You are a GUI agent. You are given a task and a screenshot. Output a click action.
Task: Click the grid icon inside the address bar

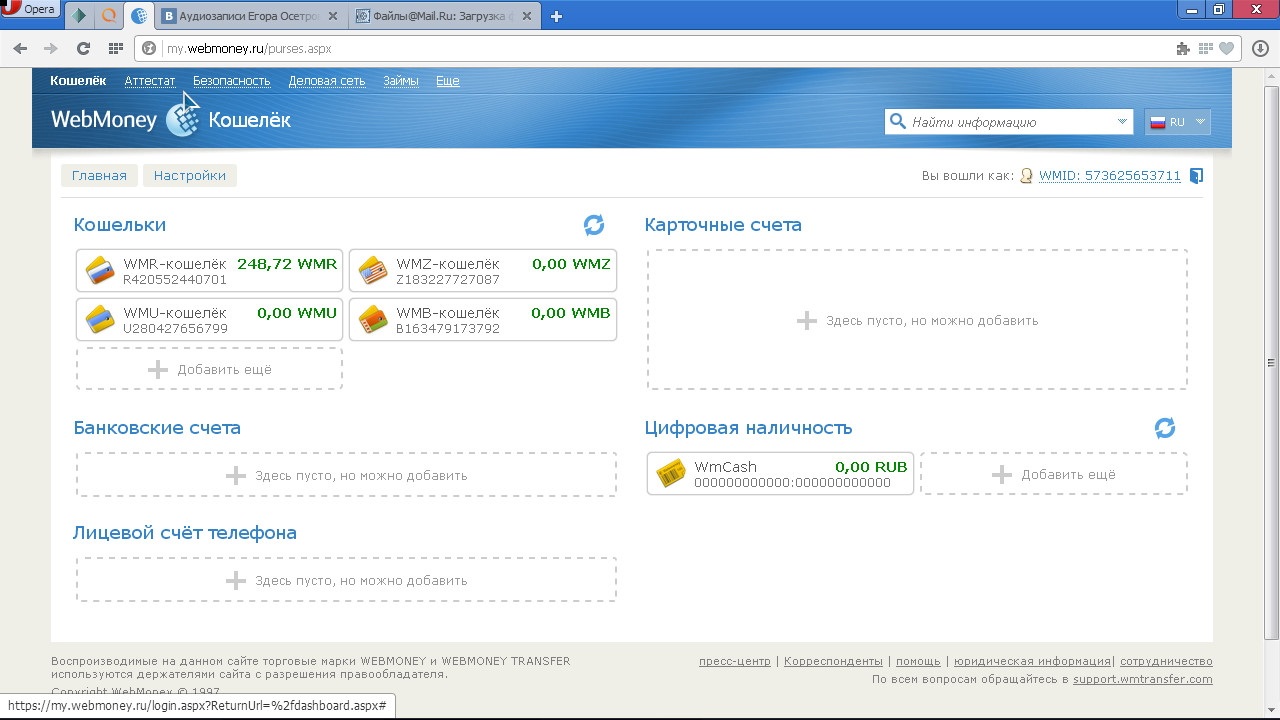[1206, 48]
